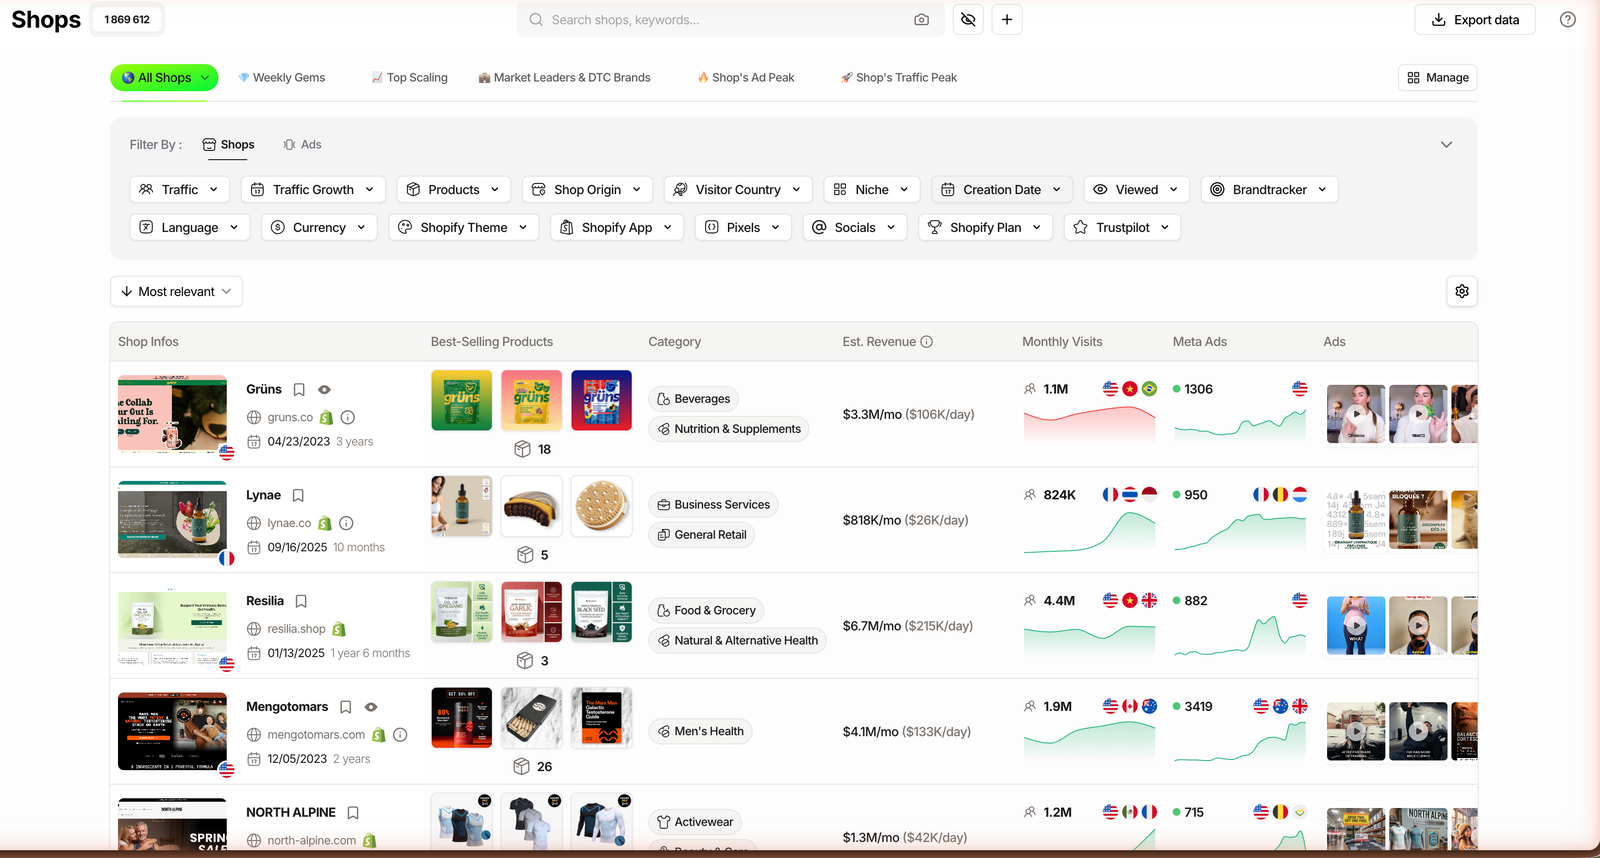This screenshot has width=1600, height=858.
Task: Open the Most relevant sort dropdown
Action: coord(176,292)
